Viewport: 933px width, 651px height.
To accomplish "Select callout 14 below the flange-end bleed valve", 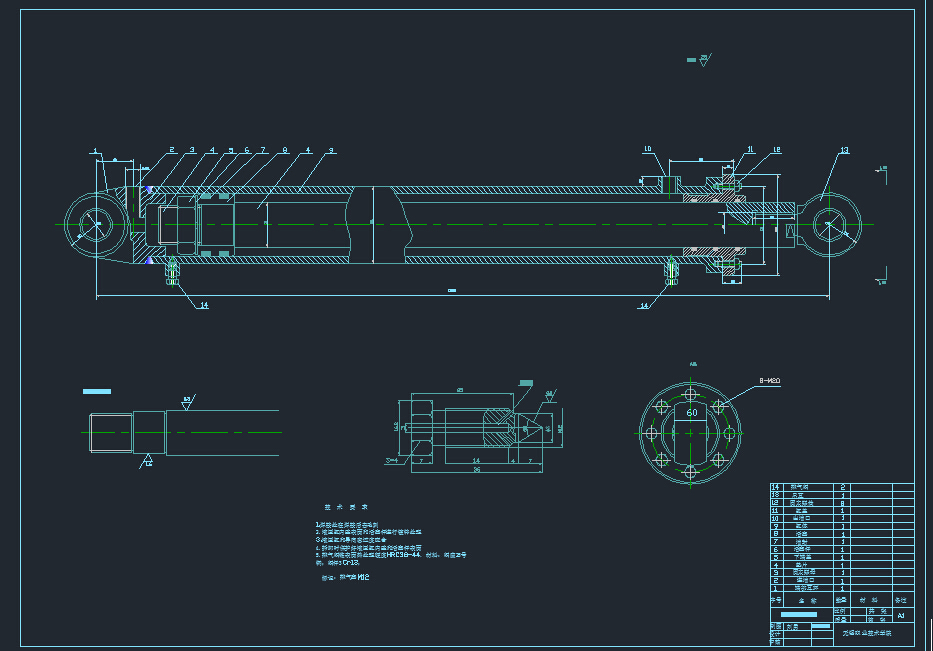I will tap(644, 306).
